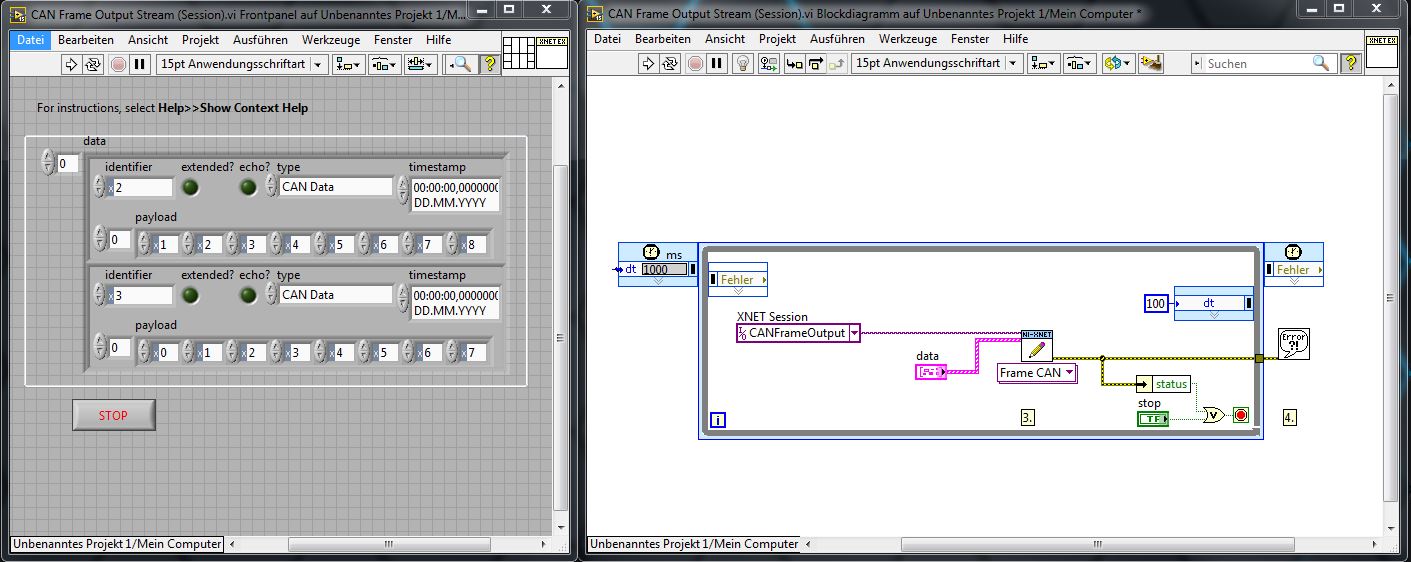Click the first frame's identifier field
The height and width of the screenshot is (562, 1411).
tap(142, 187)
